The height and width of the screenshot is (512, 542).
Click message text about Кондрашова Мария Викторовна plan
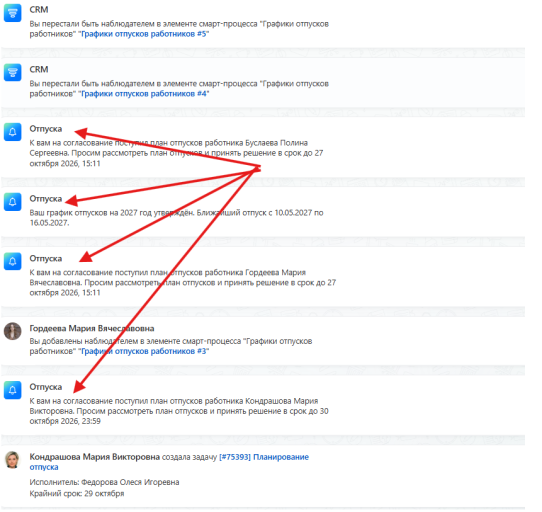pos(179,411)
